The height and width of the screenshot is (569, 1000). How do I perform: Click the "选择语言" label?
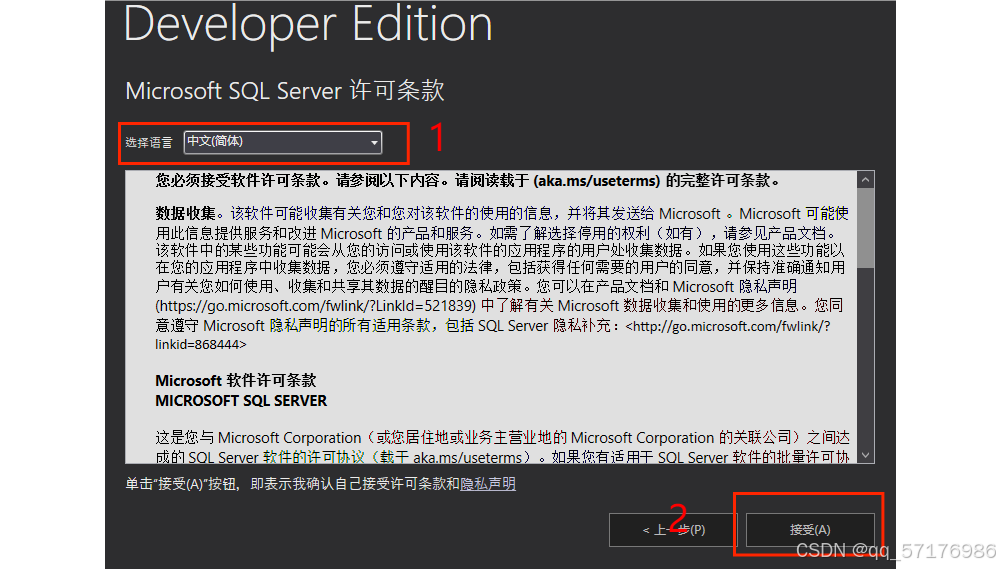pyautogui.click(x=149, y=143)
